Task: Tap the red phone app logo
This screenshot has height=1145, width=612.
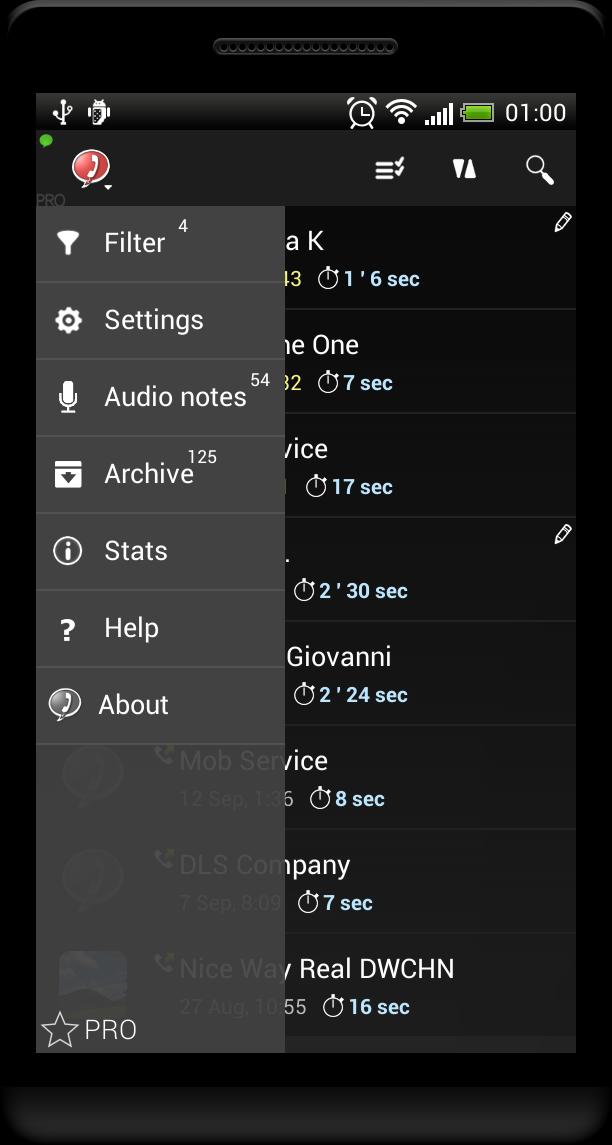Action: pyautogui.click(x=90, y=168)
